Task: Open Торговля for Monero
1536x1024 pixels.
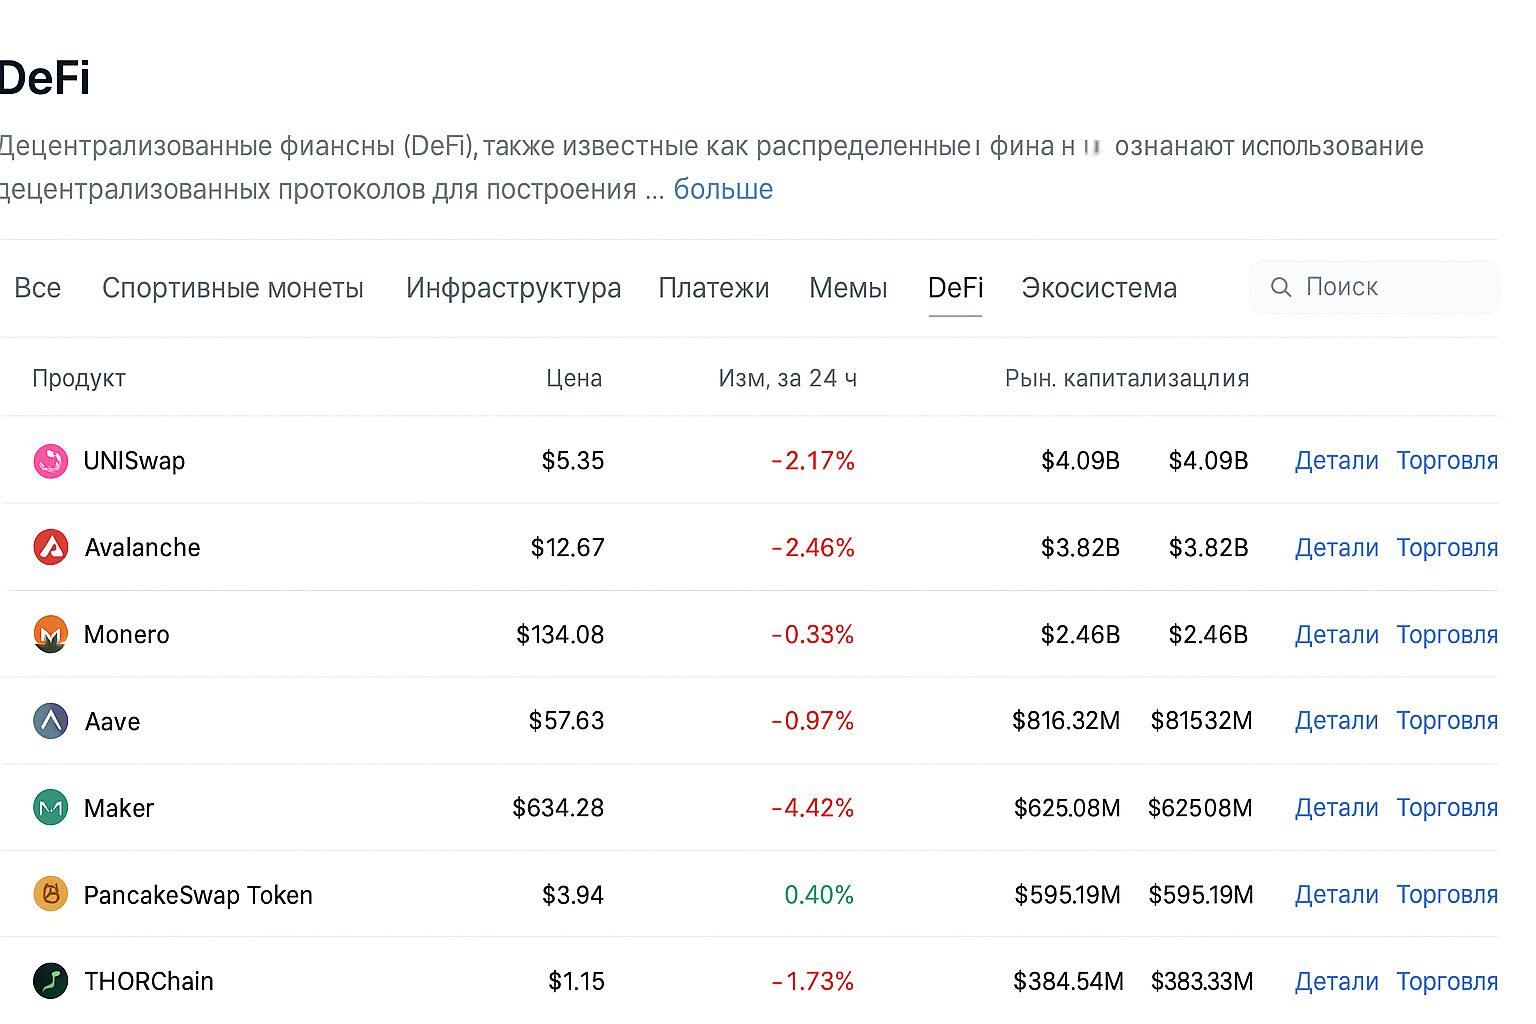Action: click(x=1447, y=634)
